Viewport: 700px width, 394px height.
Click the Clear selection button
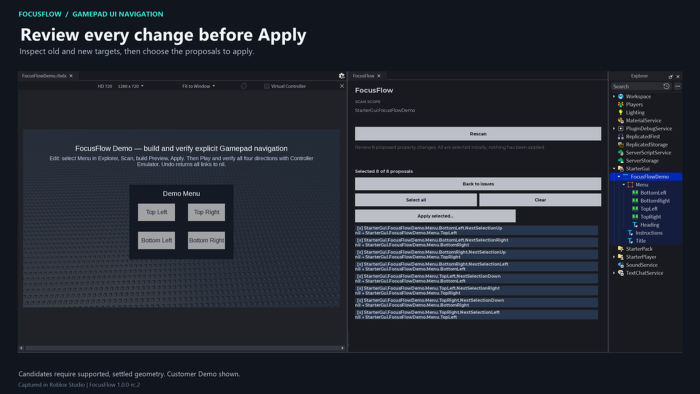point(540,200)
